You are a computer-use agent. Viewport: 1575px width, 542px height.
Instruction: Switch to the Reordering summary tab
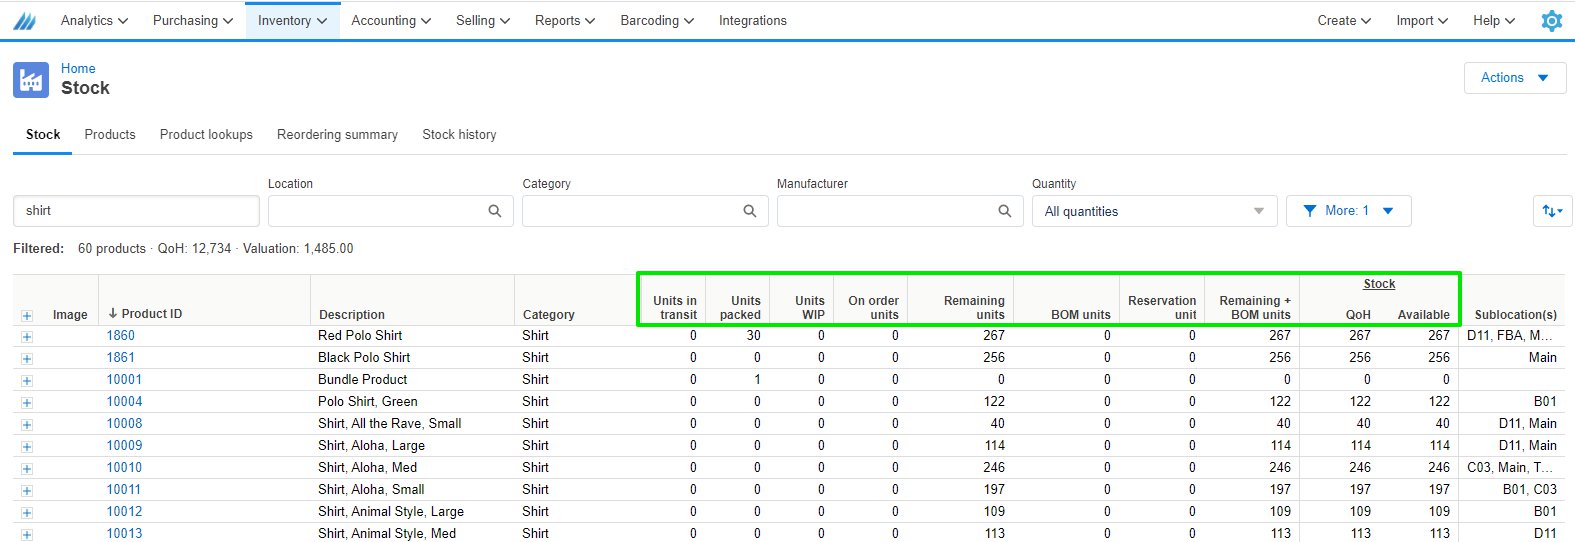(x=337, y=134)
